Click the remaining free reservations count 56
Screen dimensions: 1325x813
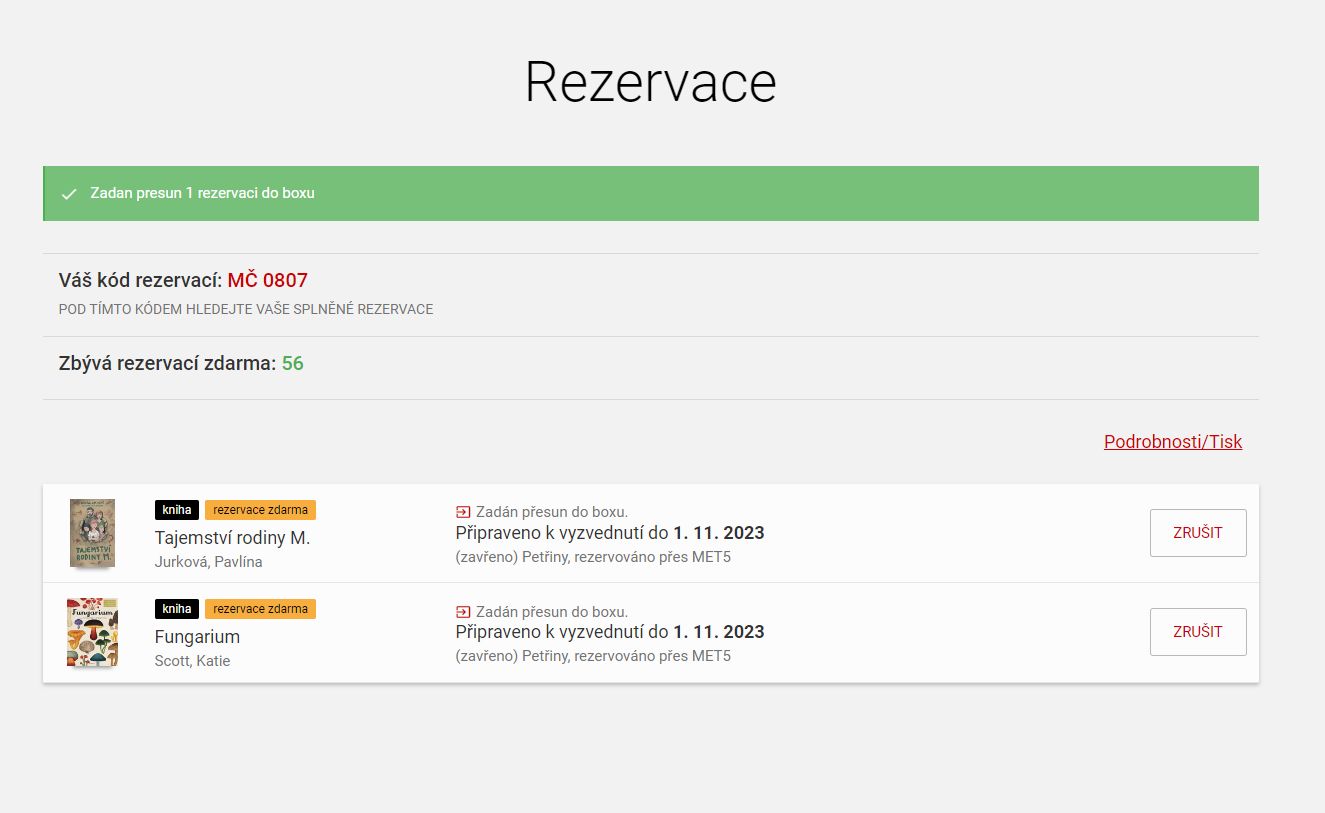pyautogui.click(x=292, y=364)
